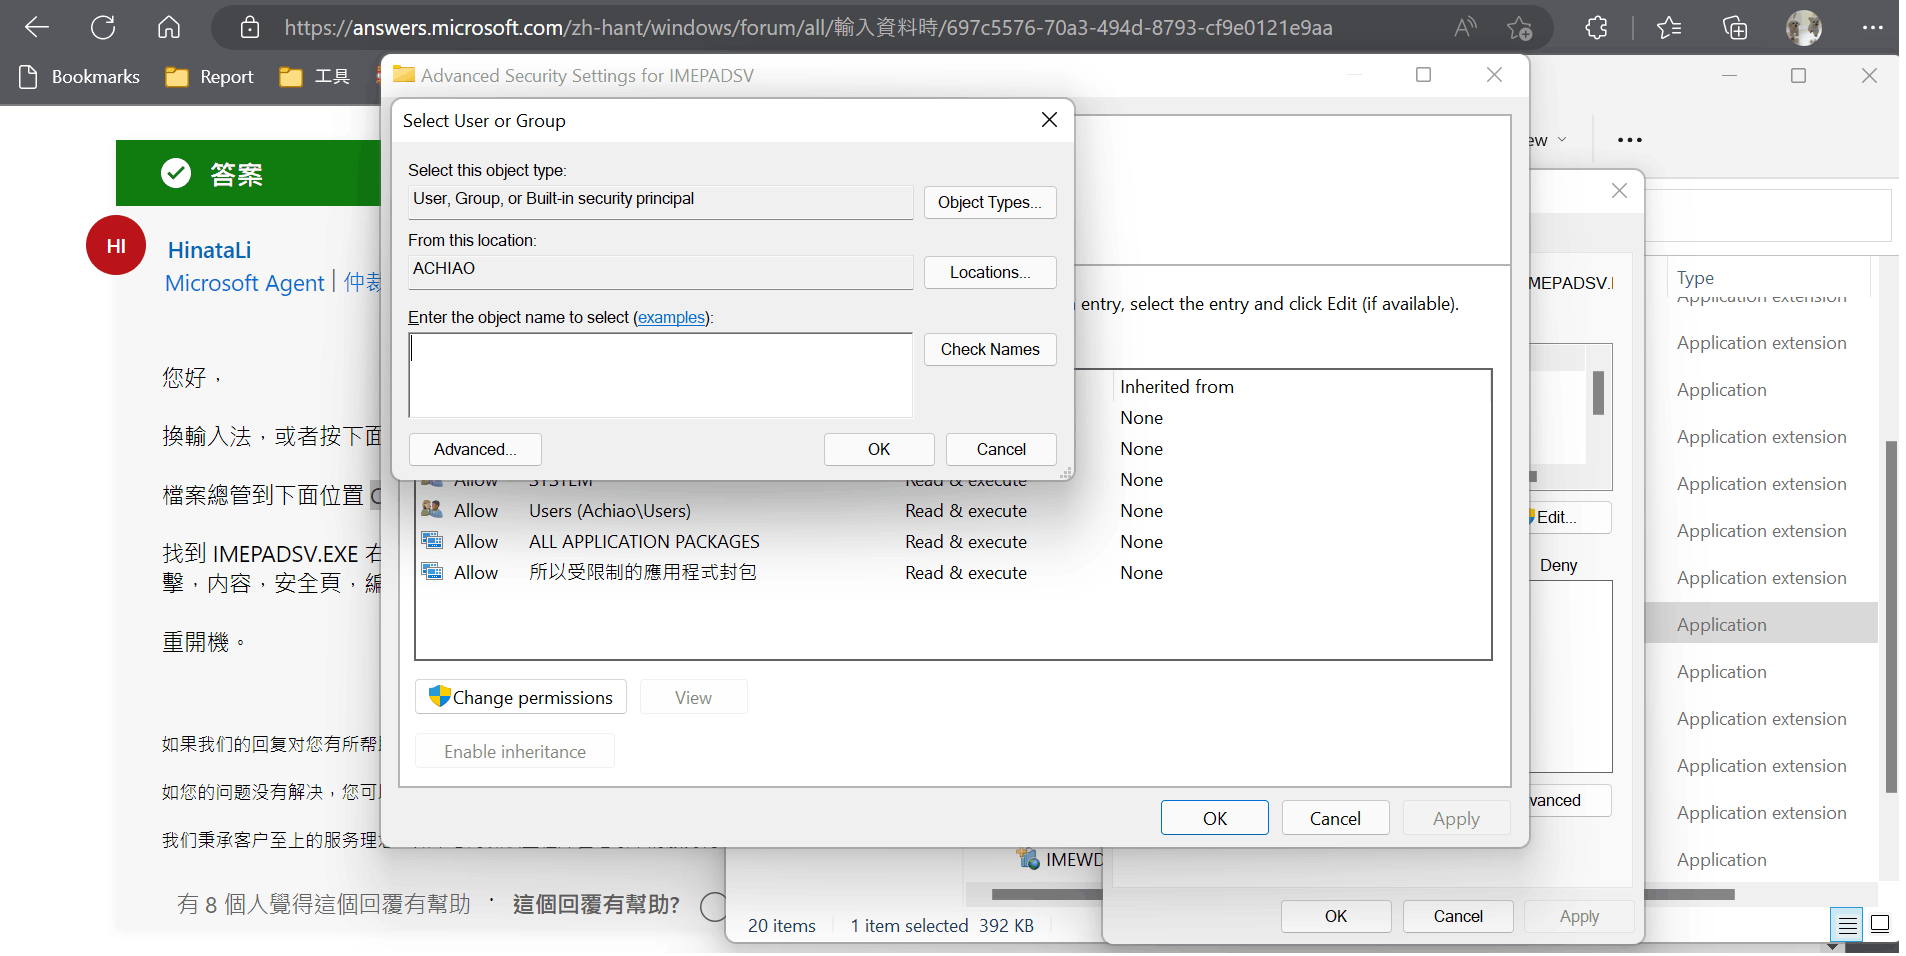Click the Inherited from column header
This screenshot has width=1906, height=956.
tap(1177, 387)
